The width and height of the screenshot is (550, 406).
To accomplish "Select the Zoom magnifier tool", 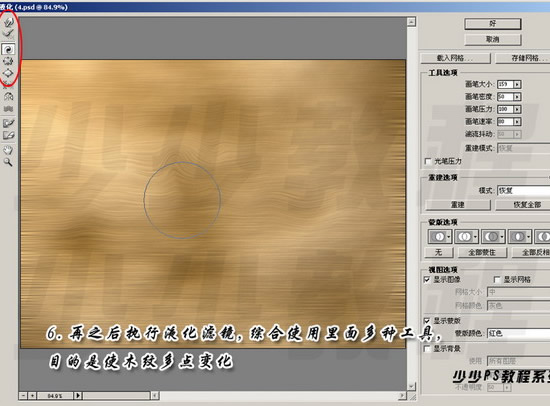I will pos(8,162).
